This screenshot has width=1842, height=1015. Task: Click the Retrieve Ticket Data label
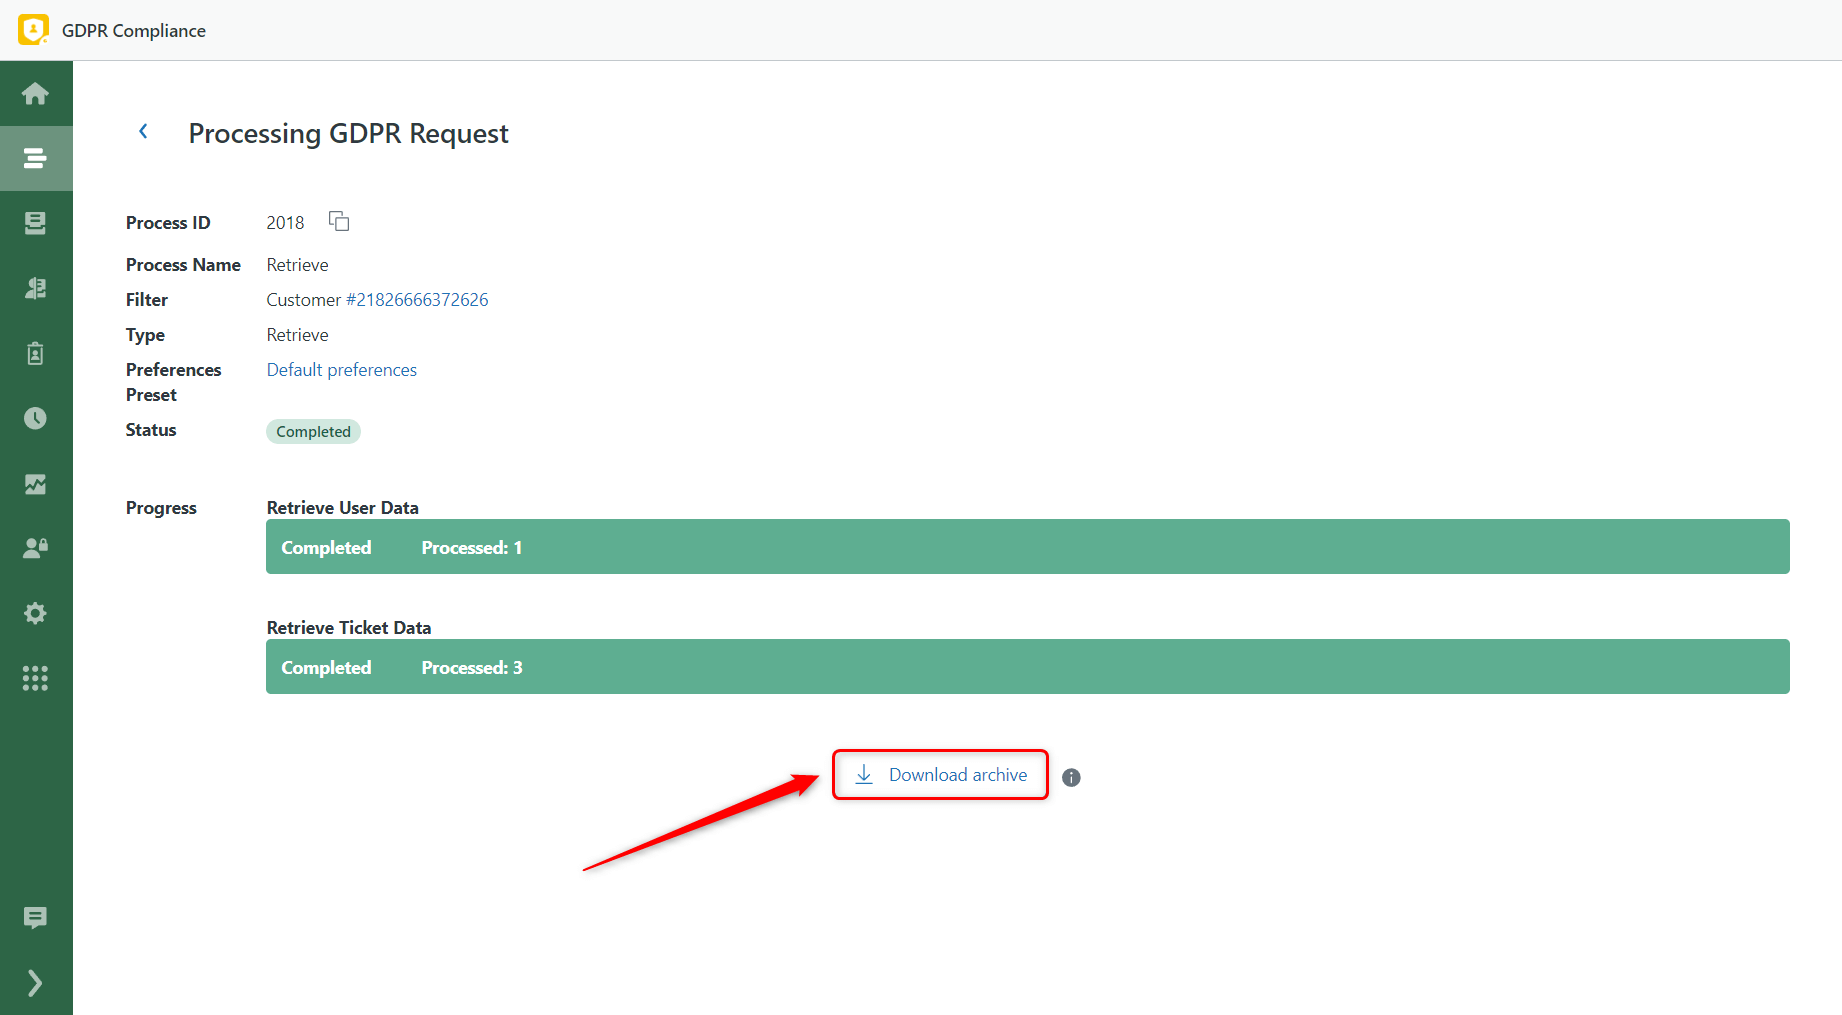click(349, 628)
